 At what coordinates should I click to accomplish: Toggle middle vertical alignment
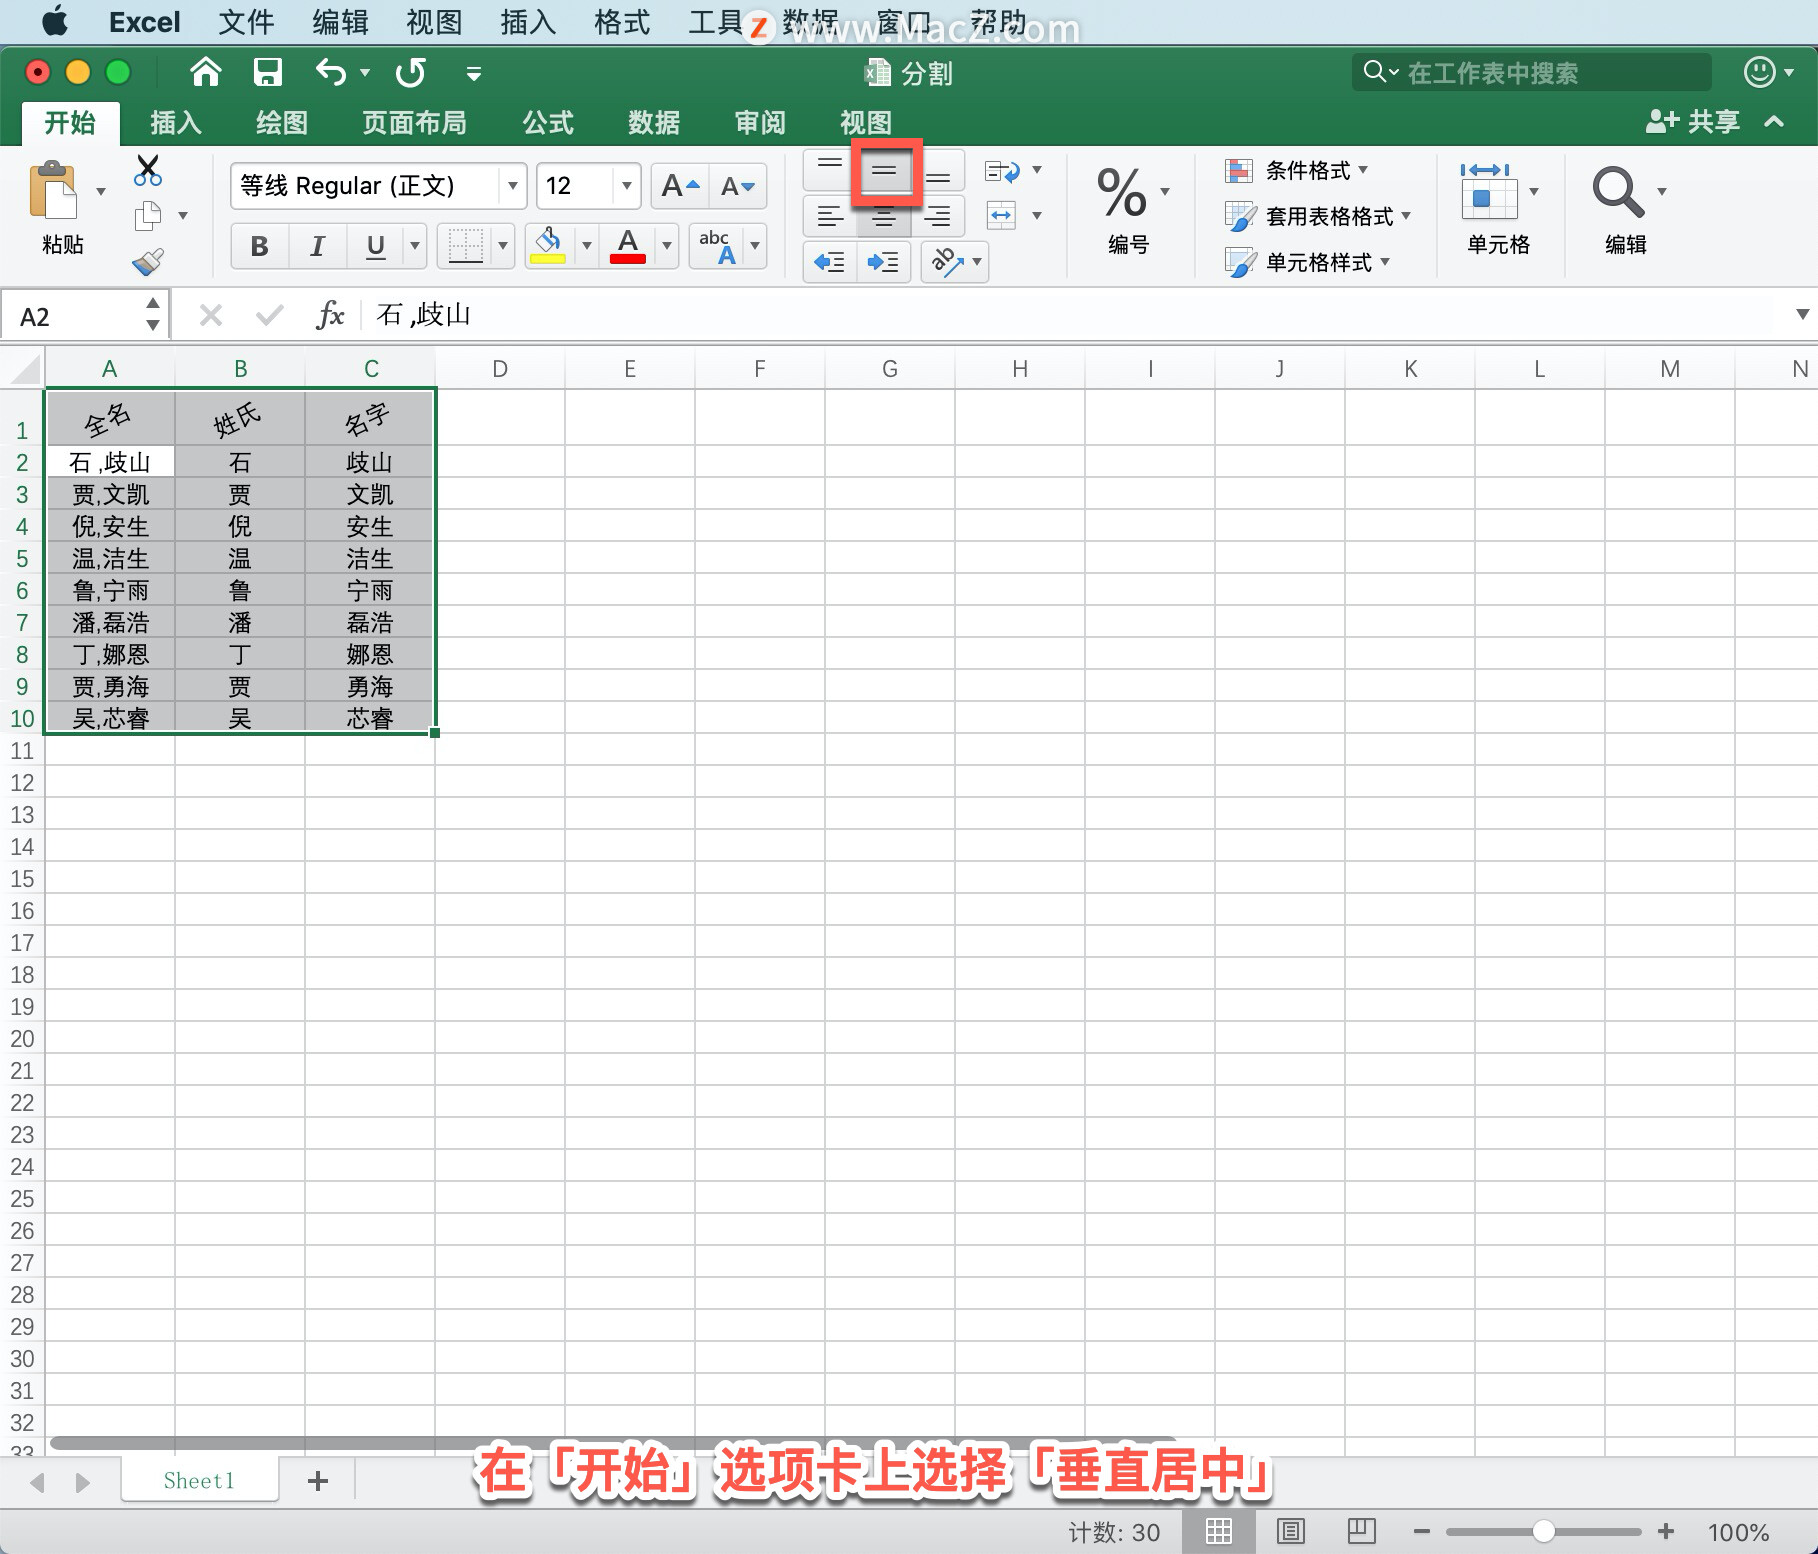[884, 171]
